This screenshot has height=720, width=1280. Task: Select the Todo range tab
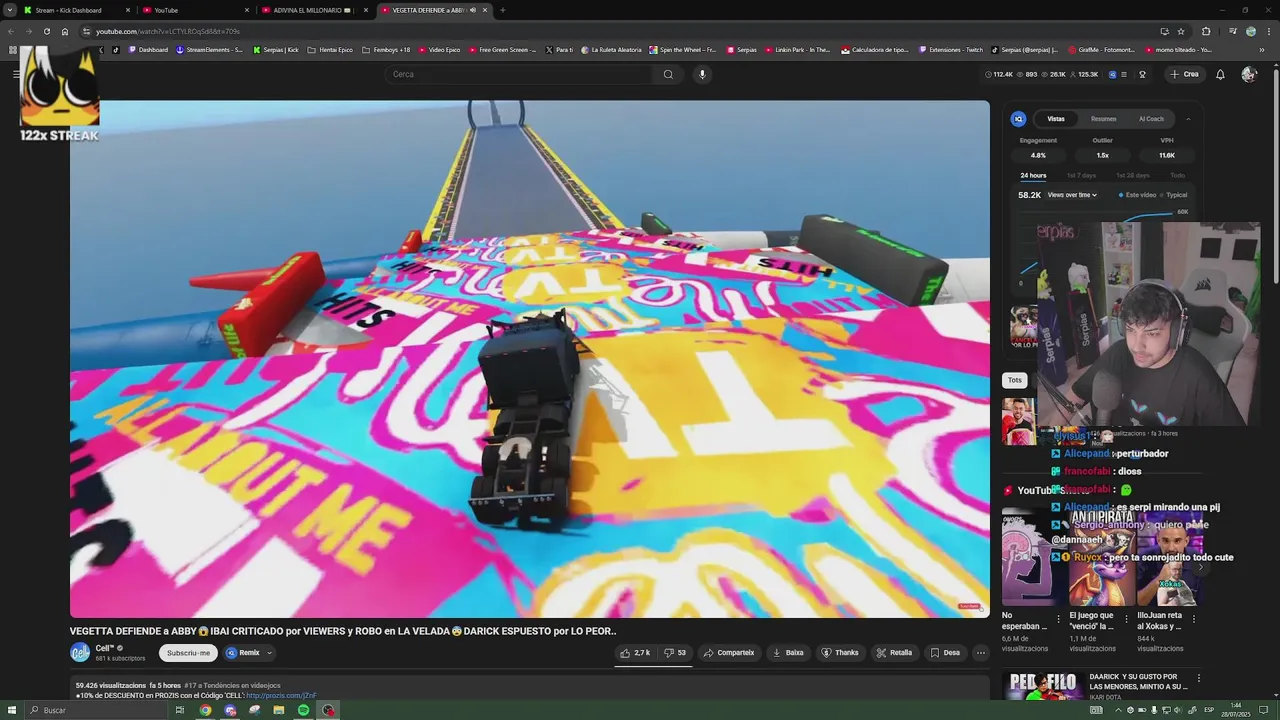point(1178,176)
